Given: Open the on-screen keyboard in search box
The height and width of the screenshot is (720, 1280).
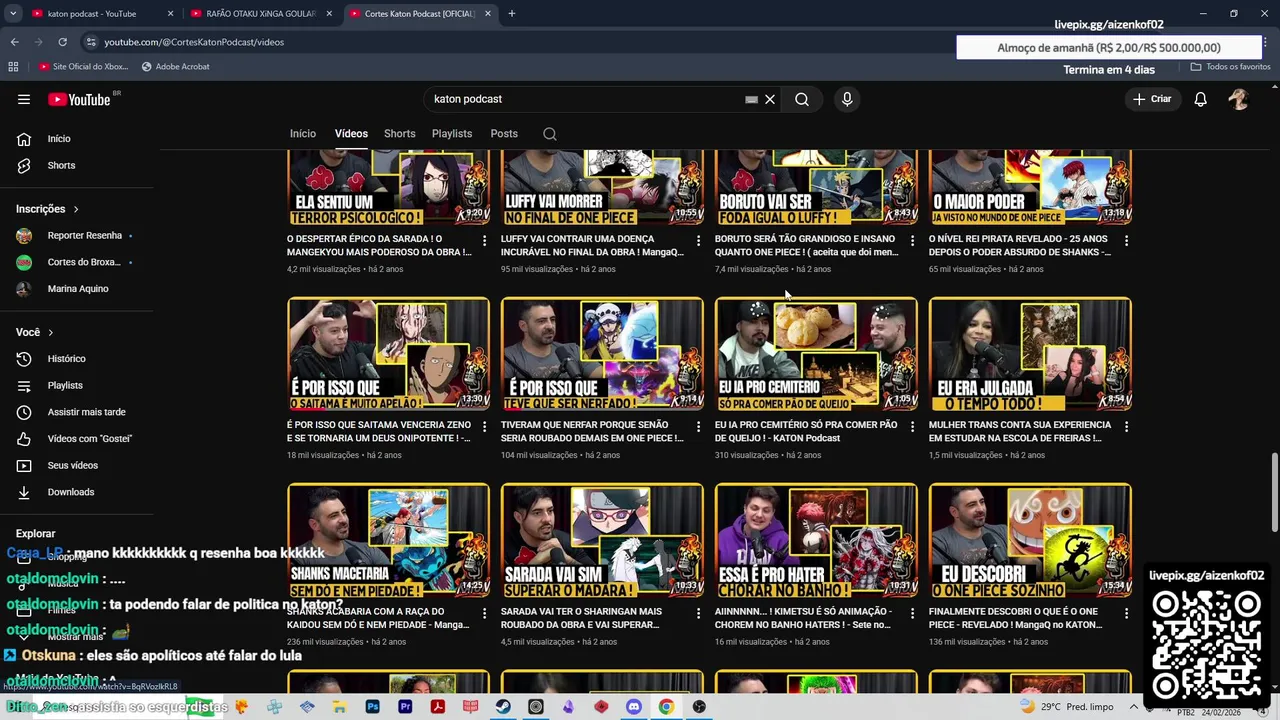Looking at the screenshot, I should point(751,99).
